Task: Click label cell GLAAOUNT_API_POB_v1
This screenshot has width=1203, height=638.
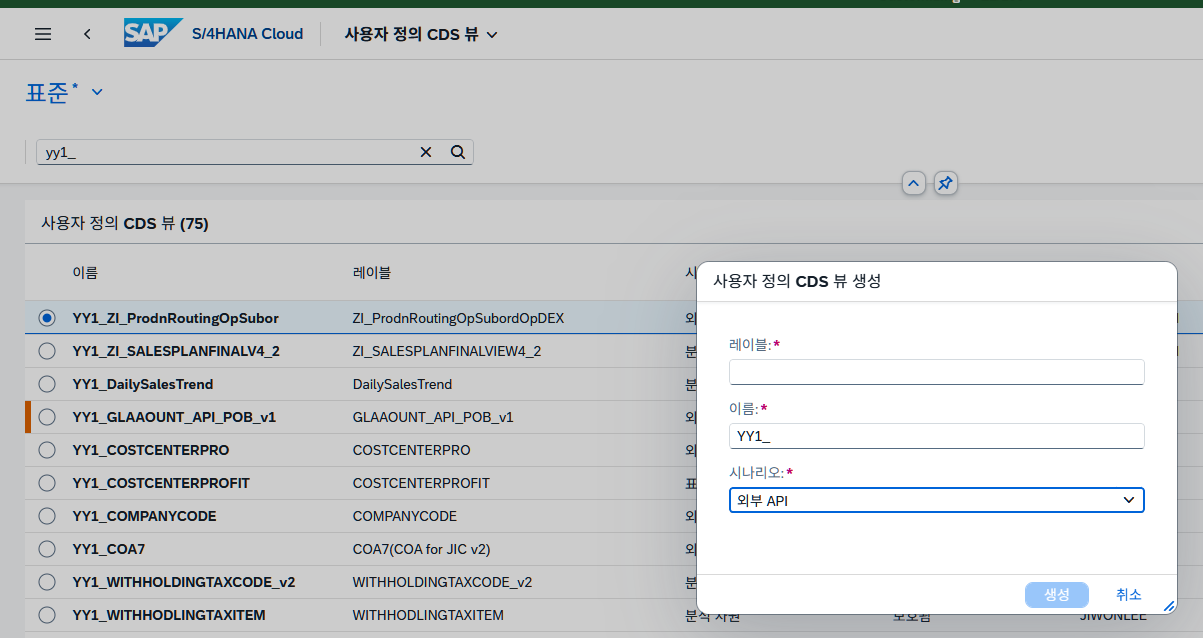Action: coord(433,417)
